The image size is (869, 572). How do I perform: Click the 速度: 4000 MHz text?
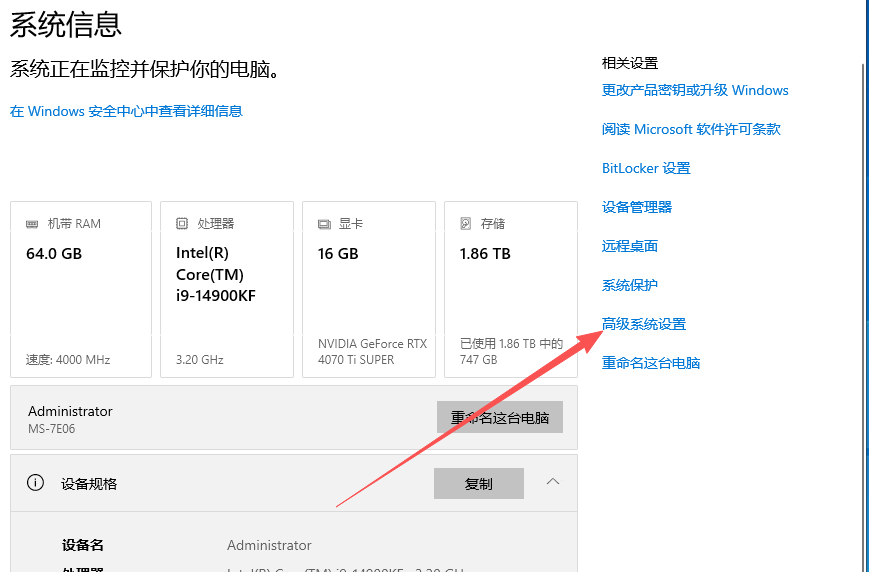point(68,360)
